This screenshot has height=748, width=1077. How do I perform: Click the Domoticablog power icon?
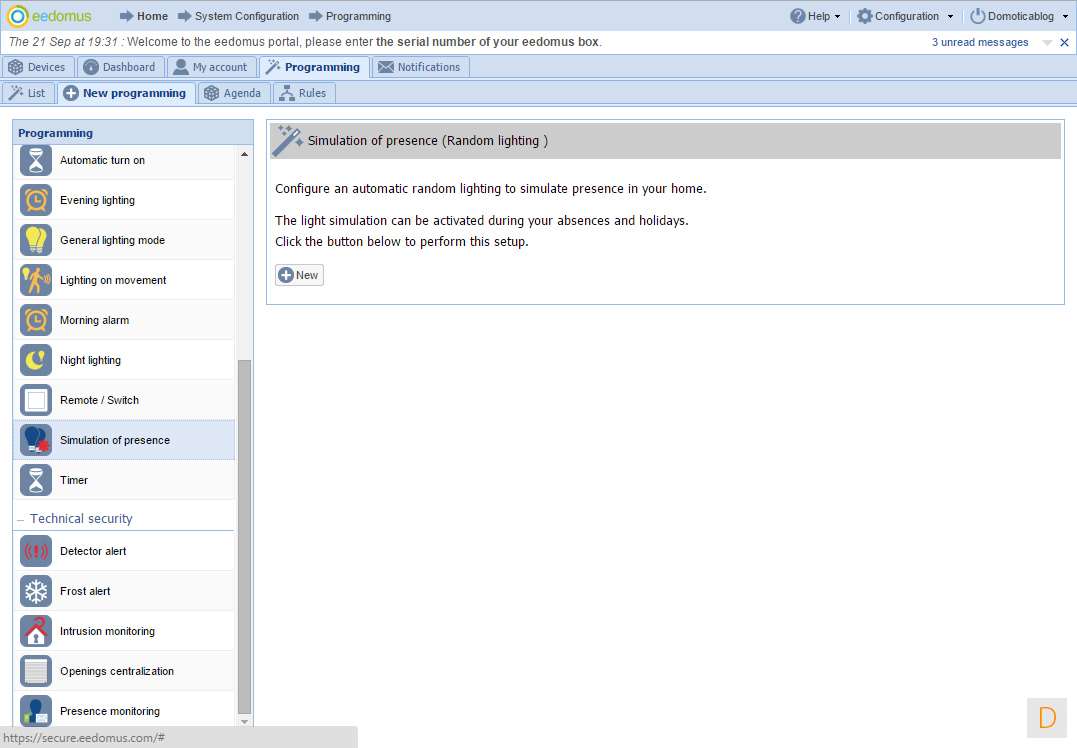tap(977, 16)
